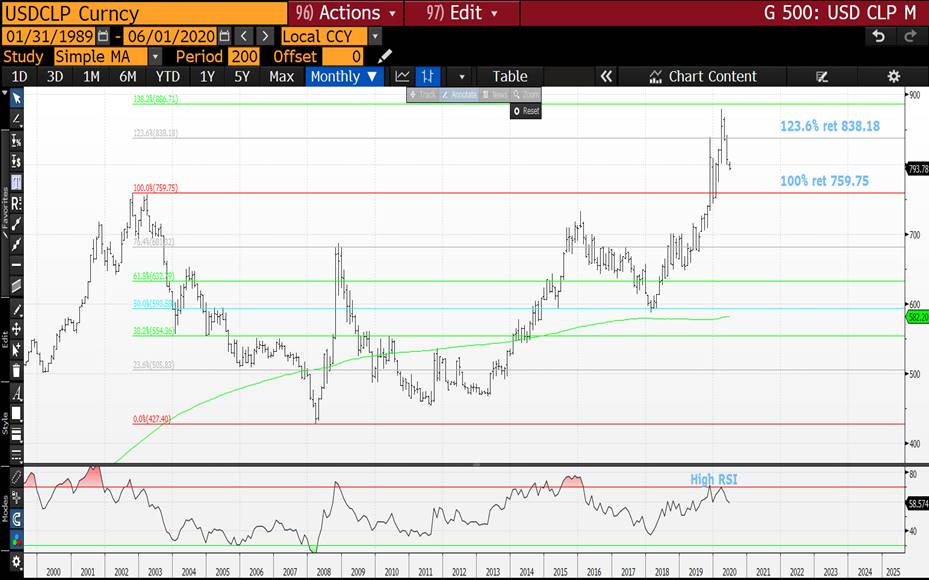Select the arrow pointer tool
The height and width of the screenshot is (580, 929).
pyautogui.click(x=17, y=98)
